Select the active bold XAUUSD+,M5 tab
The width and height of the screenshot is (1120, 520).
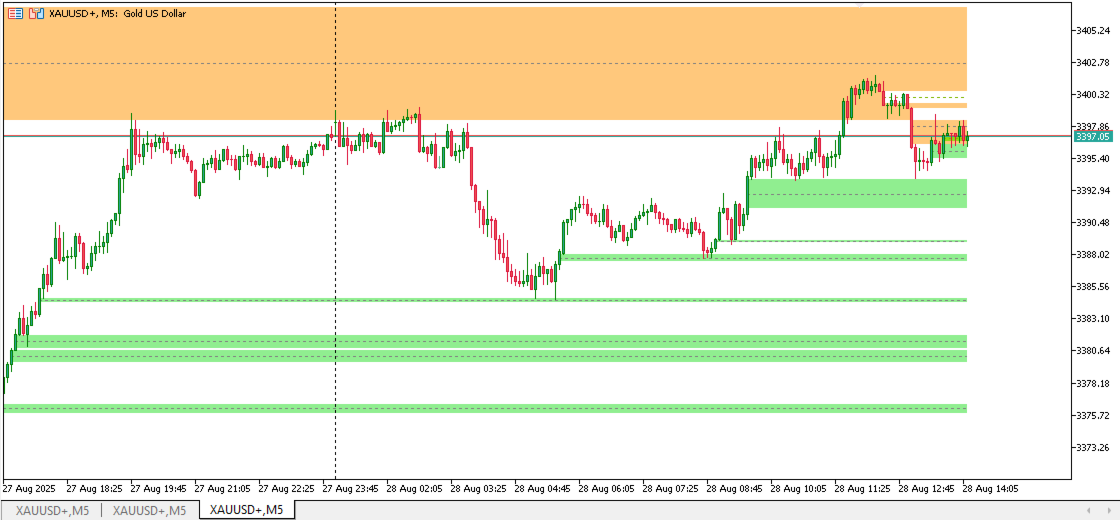click(246, 510)
